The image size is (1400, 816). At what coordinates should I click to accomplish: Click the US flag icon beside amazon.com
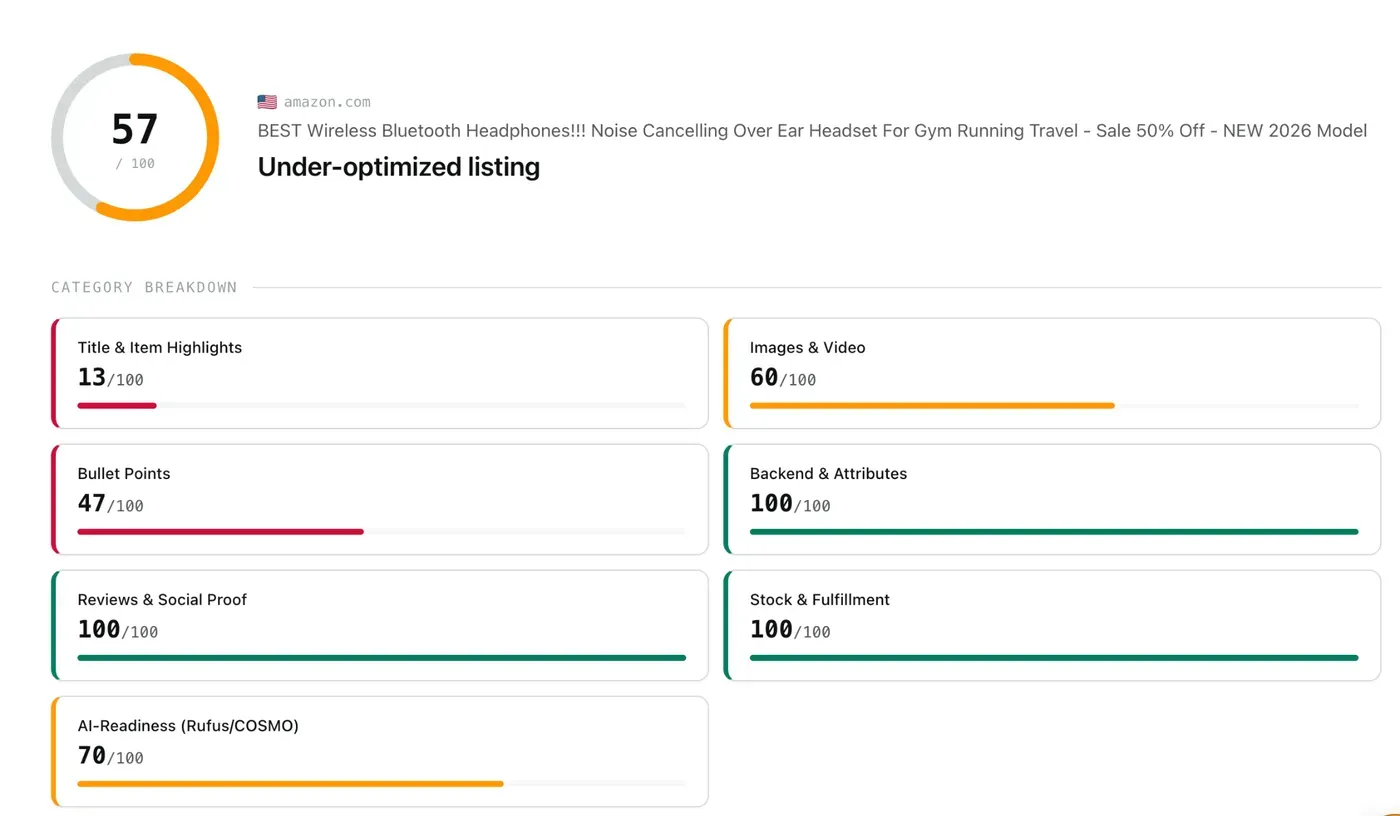[x=267, y=102]
